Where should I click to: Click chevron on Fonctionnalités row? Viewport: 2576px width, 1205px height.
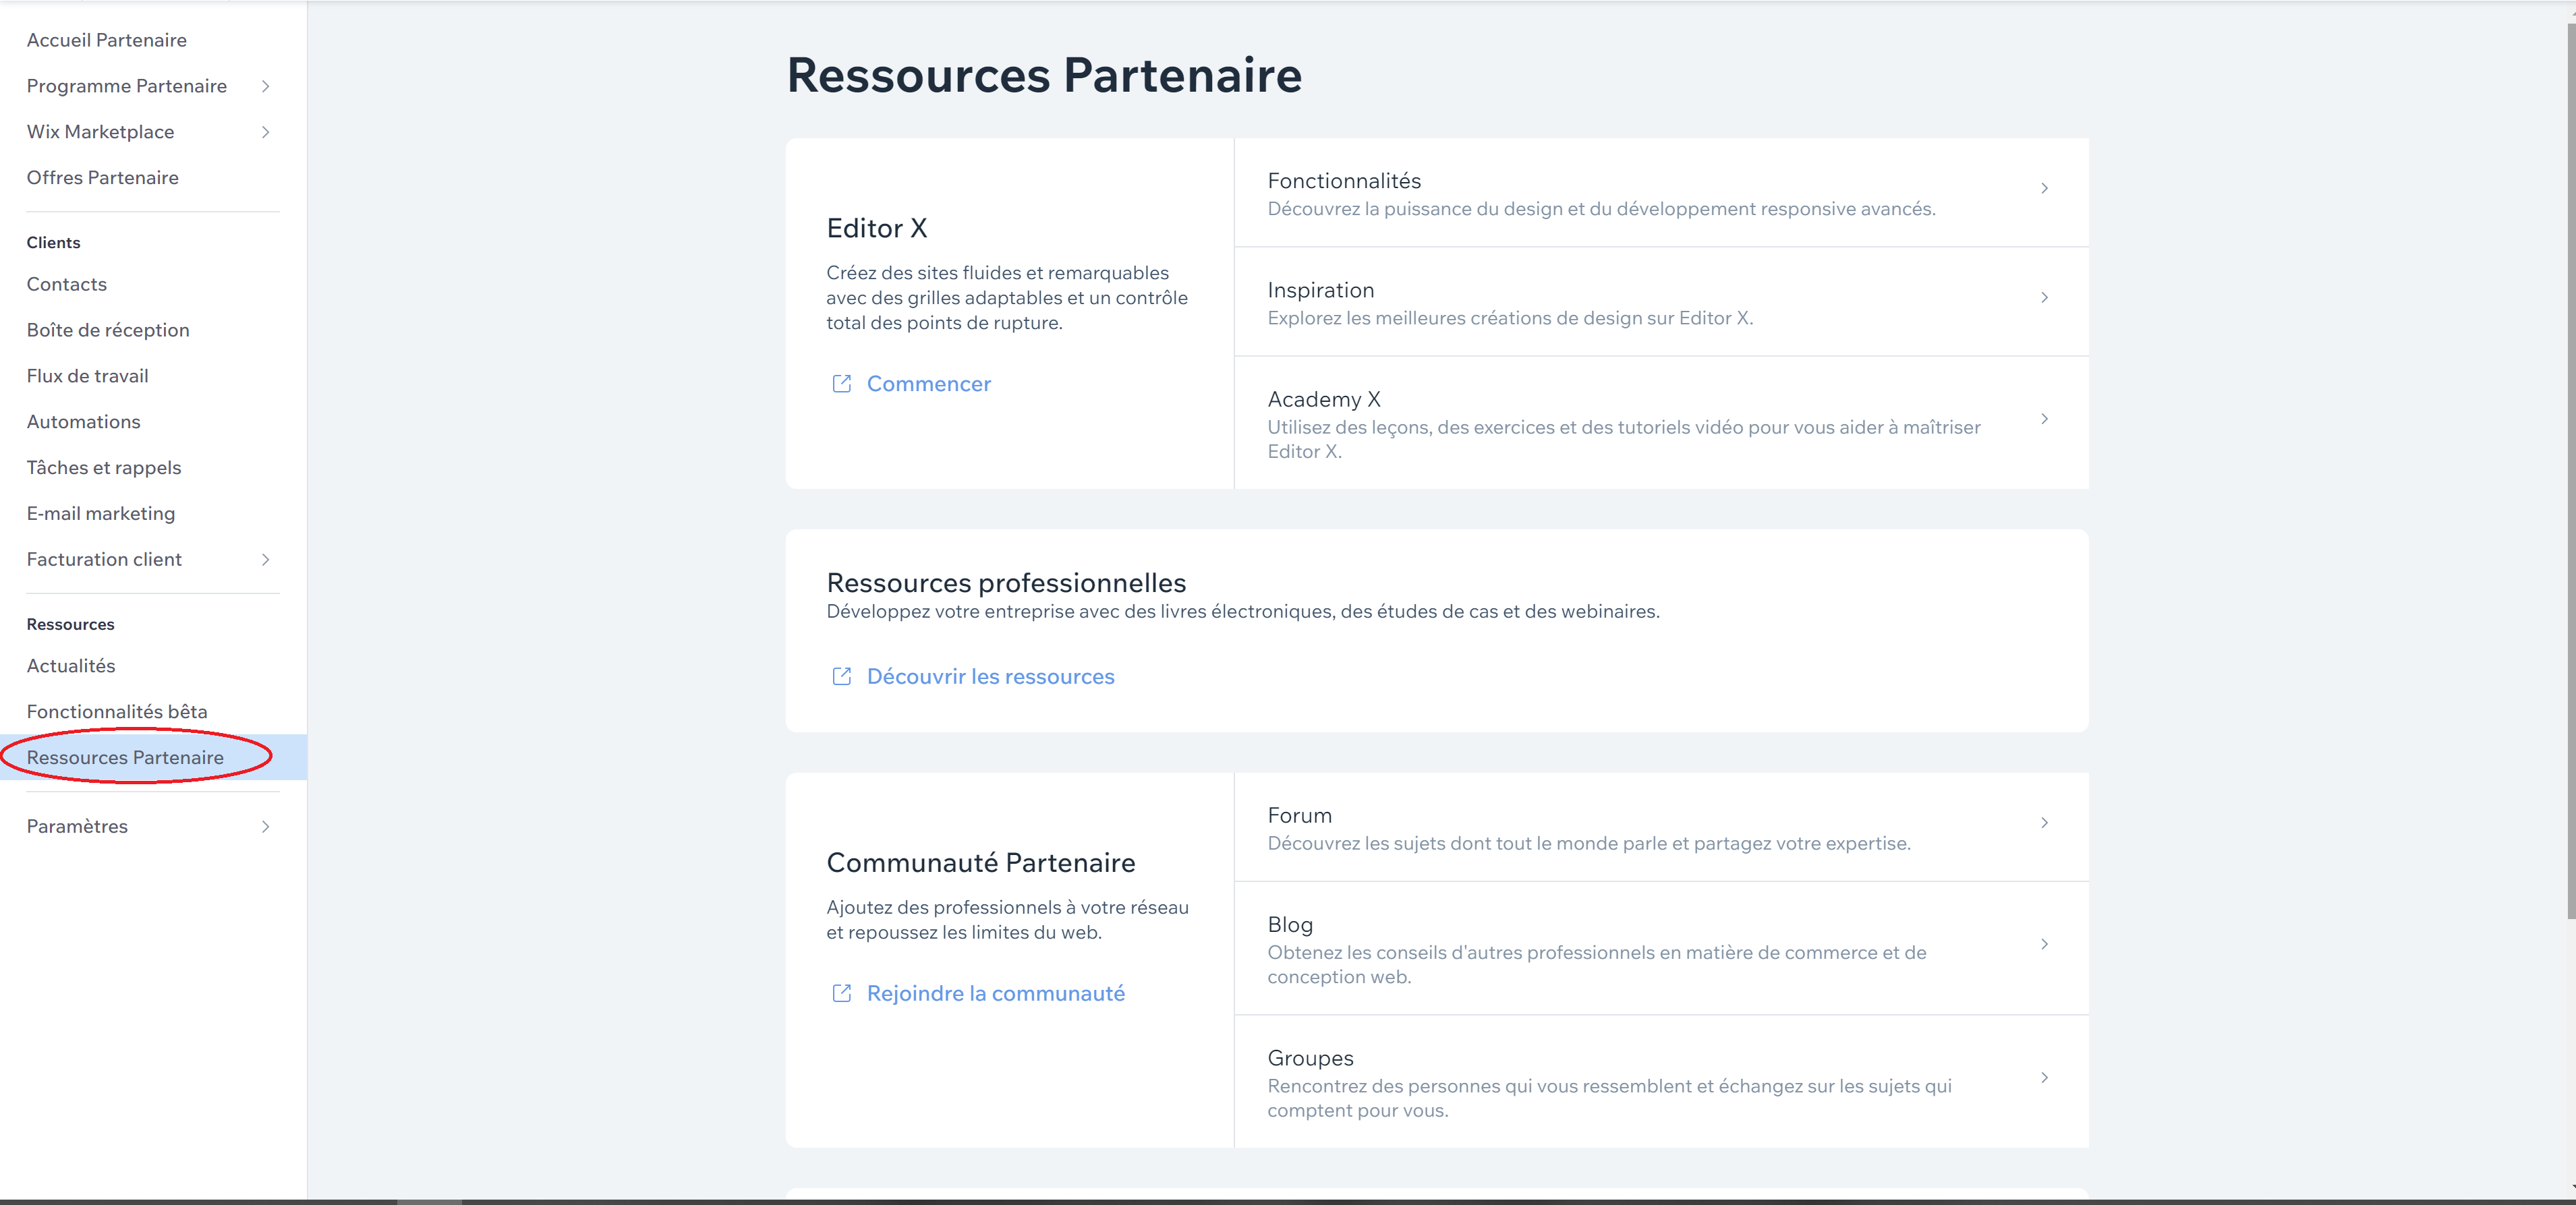click(2044, 188)
